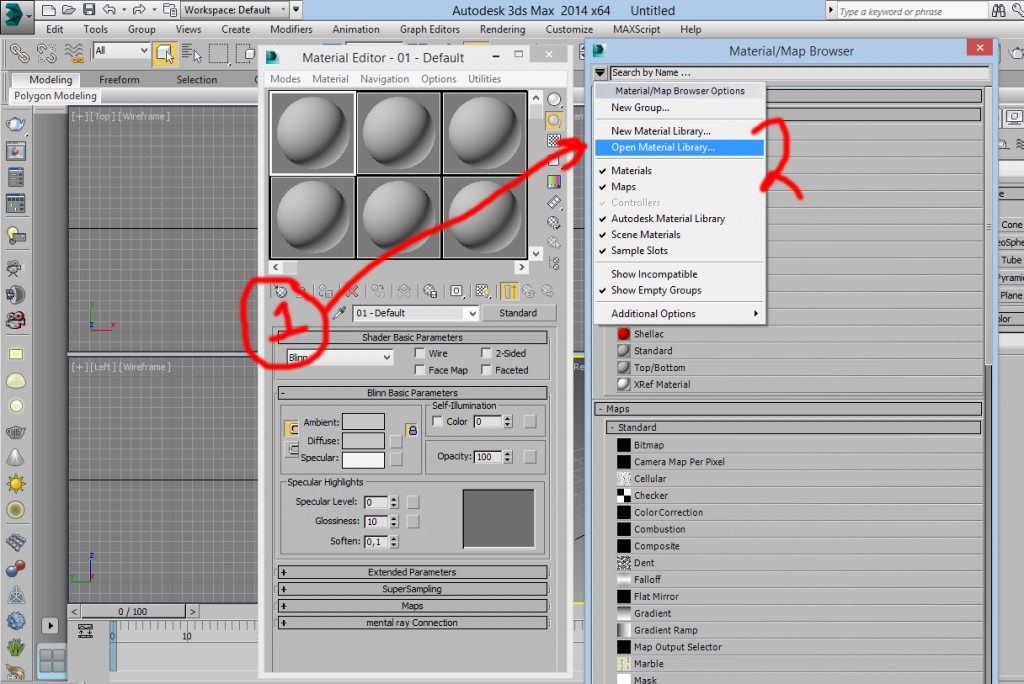Image resolution: width=1024 pixels, height=684 pixels.
Task: Check the Self-Illumination Color checkbox
Action: point(438,421)
